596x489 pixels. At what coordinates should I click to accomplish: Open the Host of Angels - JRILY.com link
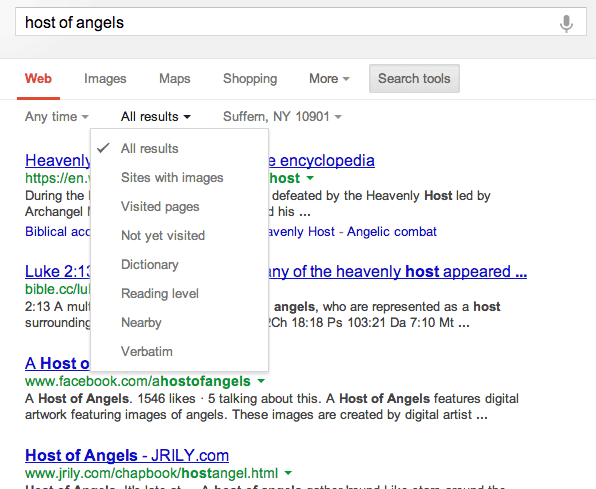point(127,455)
